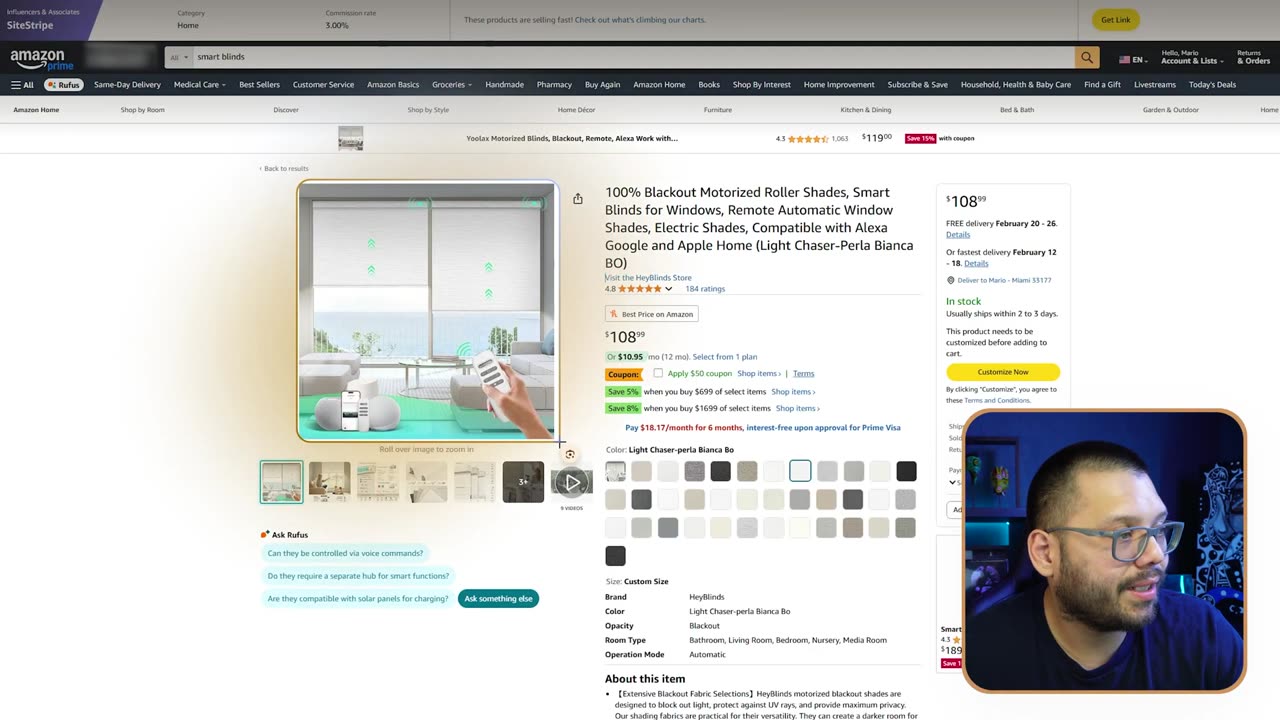
Task: Open the Rufus assistant button
Action: coord(63,85)
